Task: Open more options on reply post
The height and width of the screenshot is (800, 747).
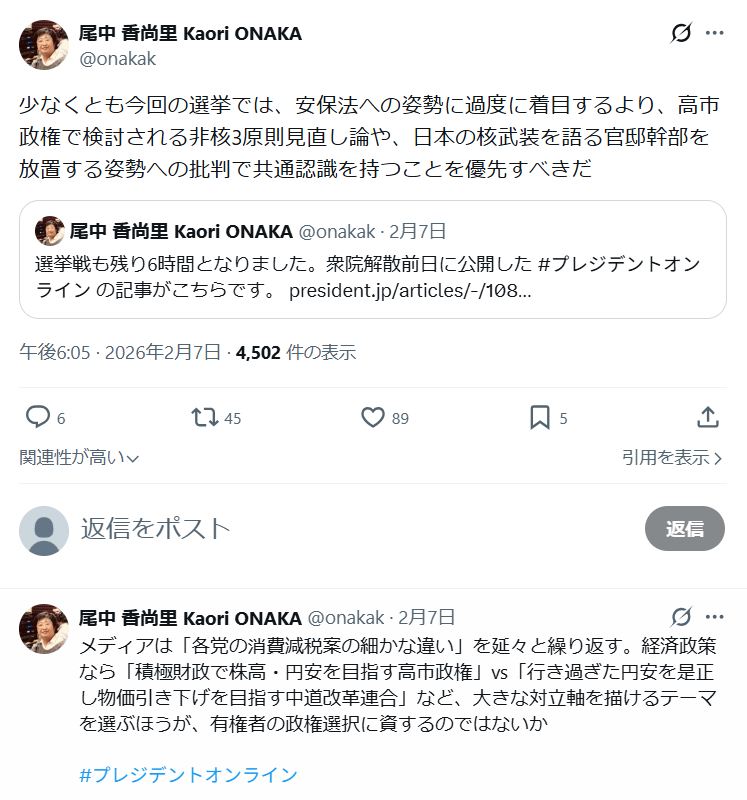Action: tap(714, 616)
